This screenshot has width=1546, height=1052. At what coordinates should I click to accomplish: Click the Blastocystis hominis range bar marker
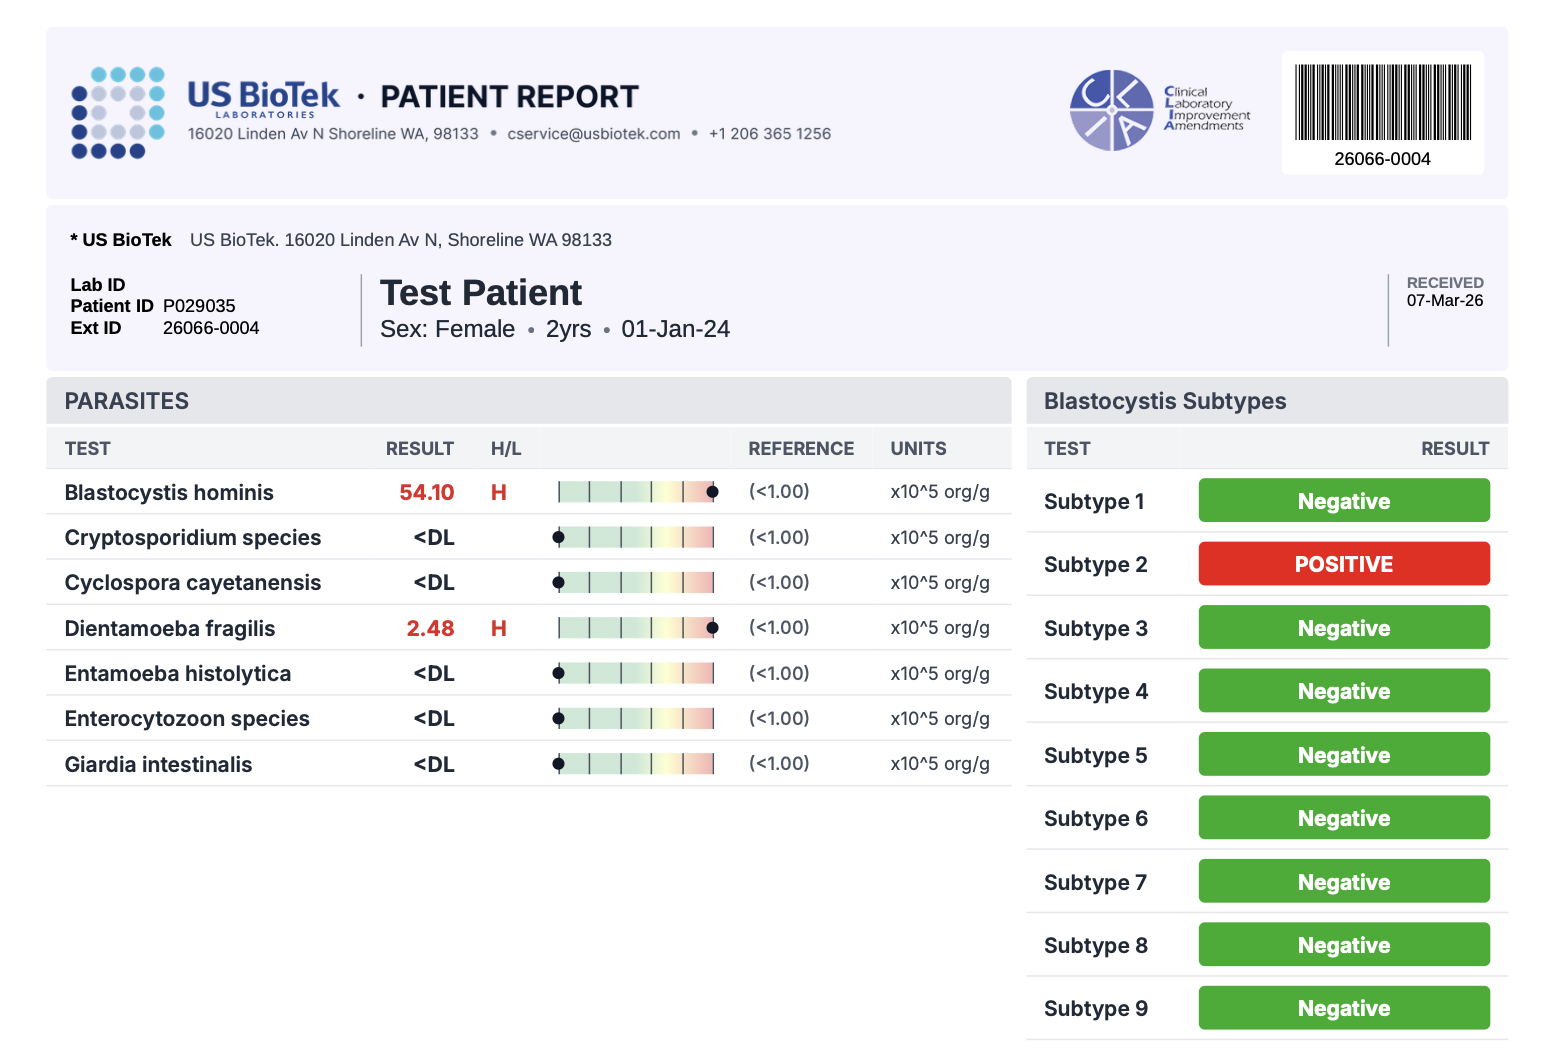pos(712,492)
